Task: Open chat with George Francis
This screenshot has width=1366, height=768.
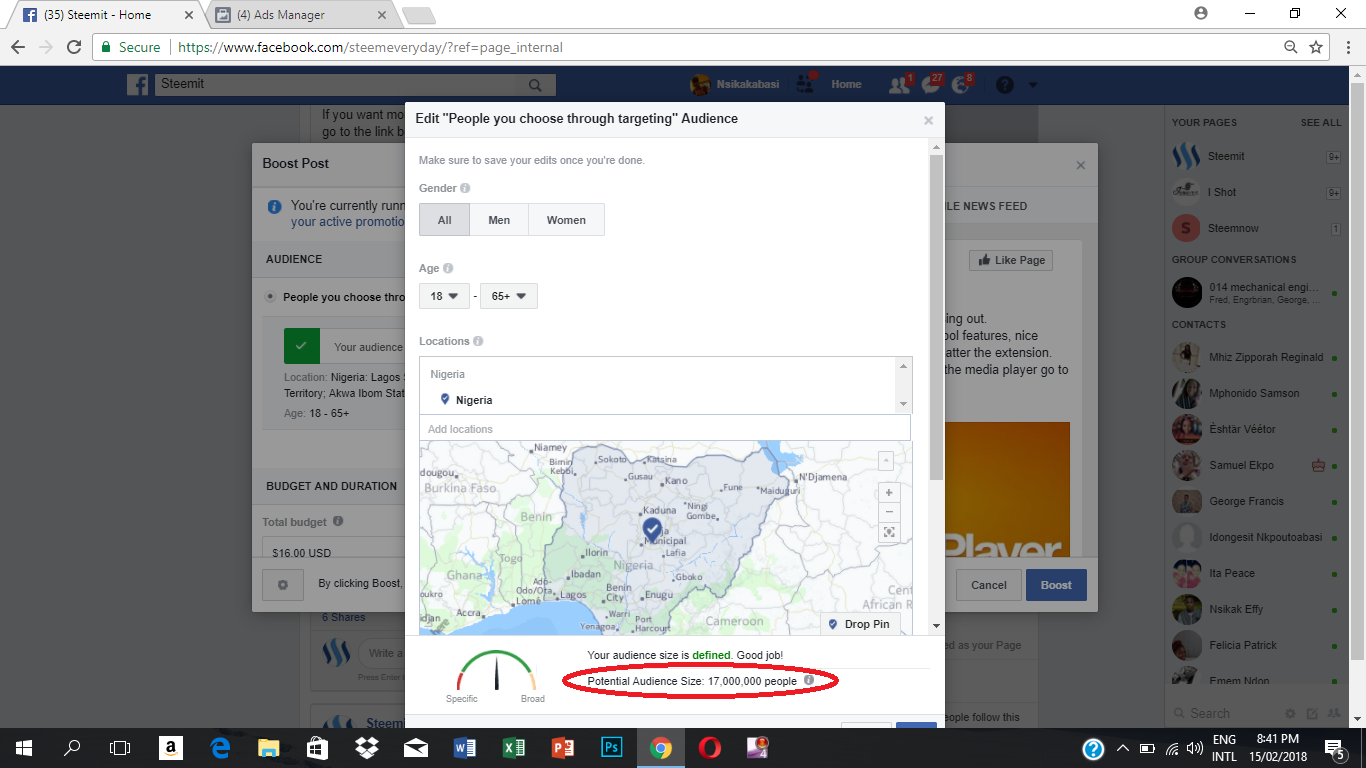Action: coord(1257,501)
